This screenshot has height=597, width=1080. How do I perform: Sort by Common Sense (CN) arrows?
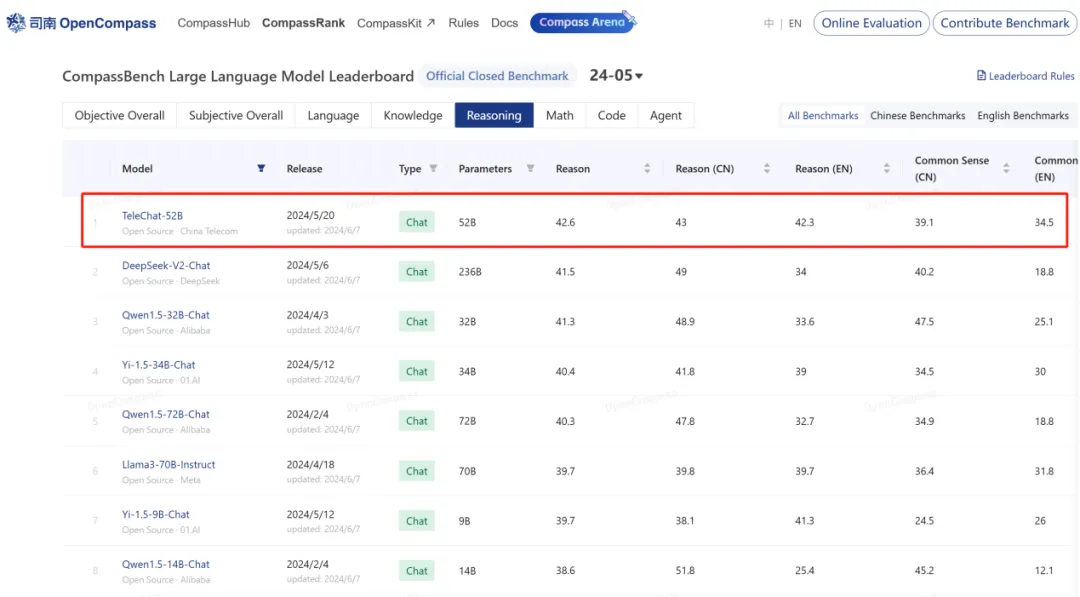point(1006,168)
